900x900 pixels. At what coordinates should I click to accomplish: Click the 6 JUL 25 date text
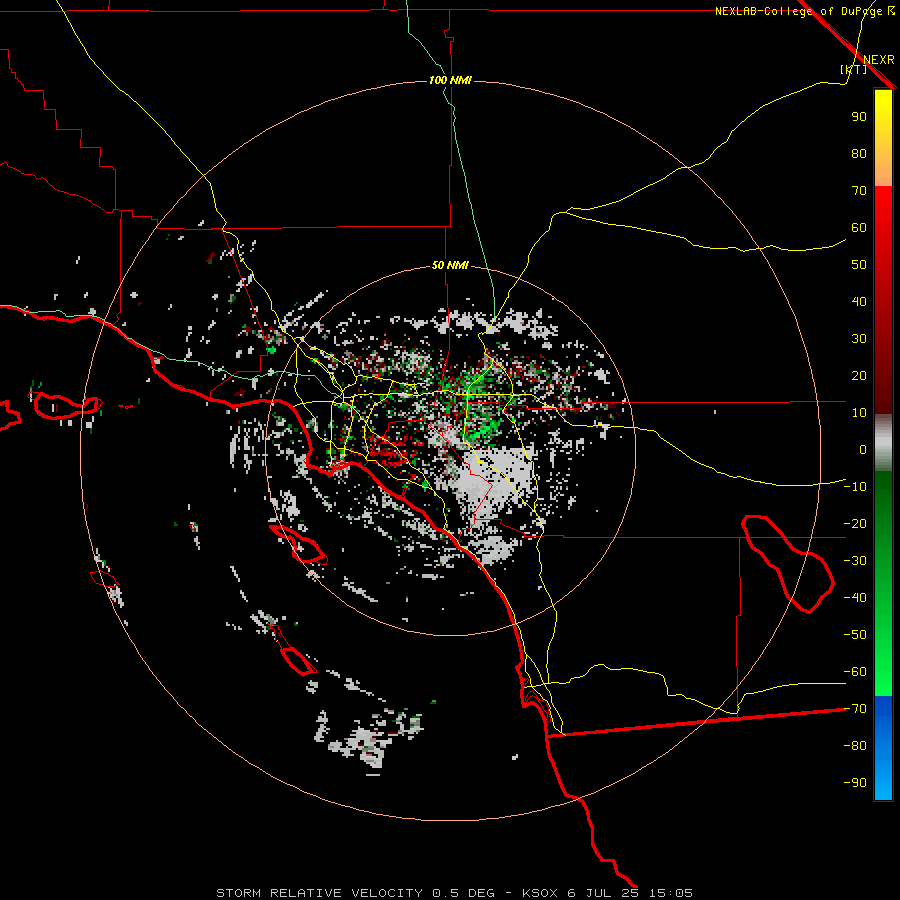click(x=603, y=893)
